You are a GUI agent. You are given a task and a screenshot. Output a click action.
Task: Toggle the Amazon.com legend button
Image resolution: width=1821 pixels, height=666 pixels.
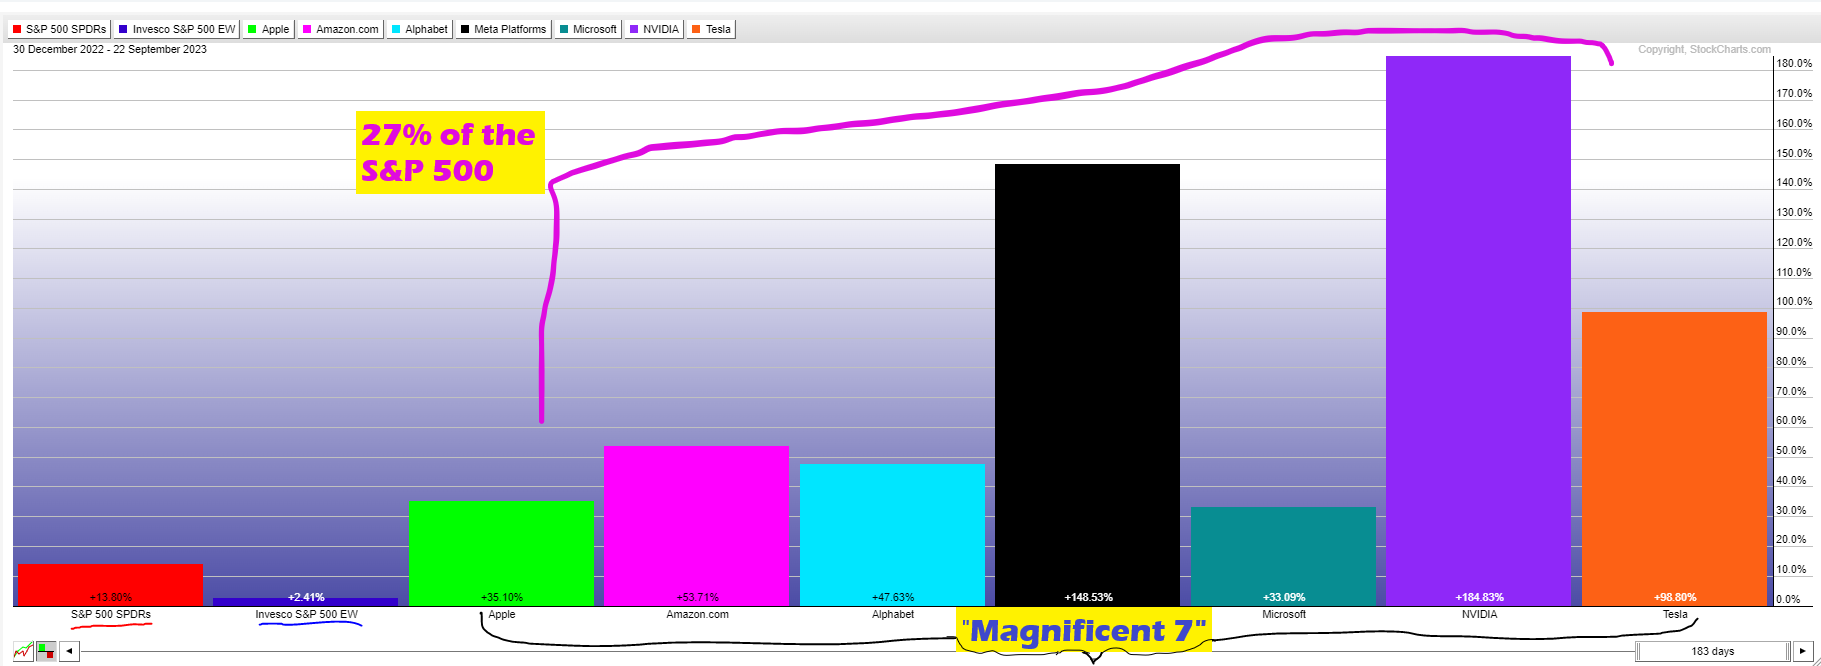341,29
